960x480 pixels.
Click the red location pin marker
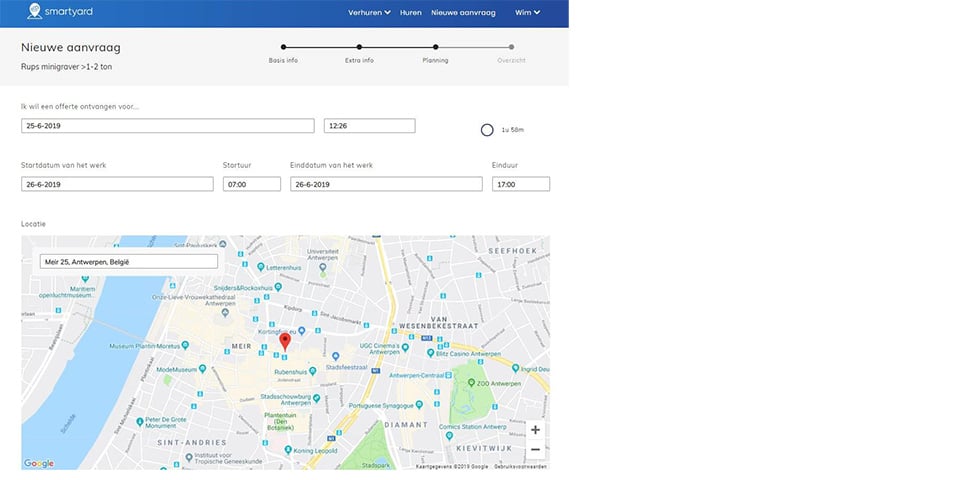point(285,342)
